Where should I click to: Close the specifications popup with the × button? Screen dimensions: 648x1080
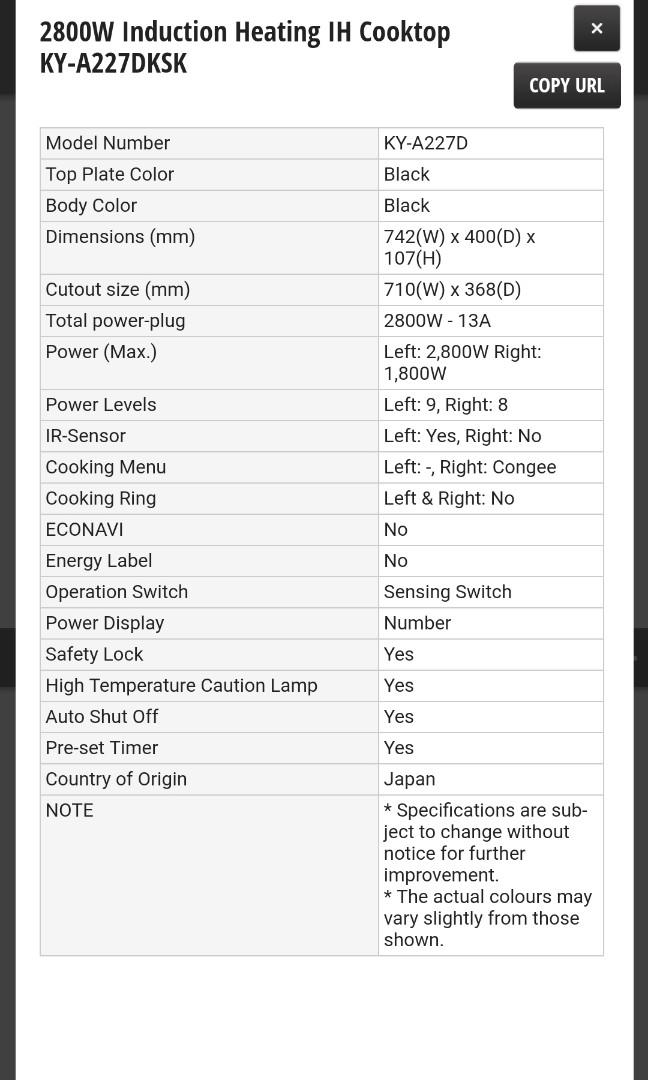click(596, 29)
